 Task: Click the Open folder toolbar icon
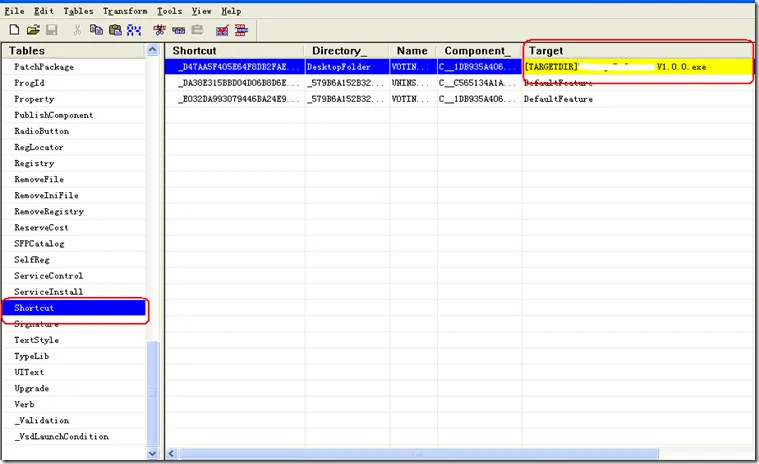(x=33, y=29)
